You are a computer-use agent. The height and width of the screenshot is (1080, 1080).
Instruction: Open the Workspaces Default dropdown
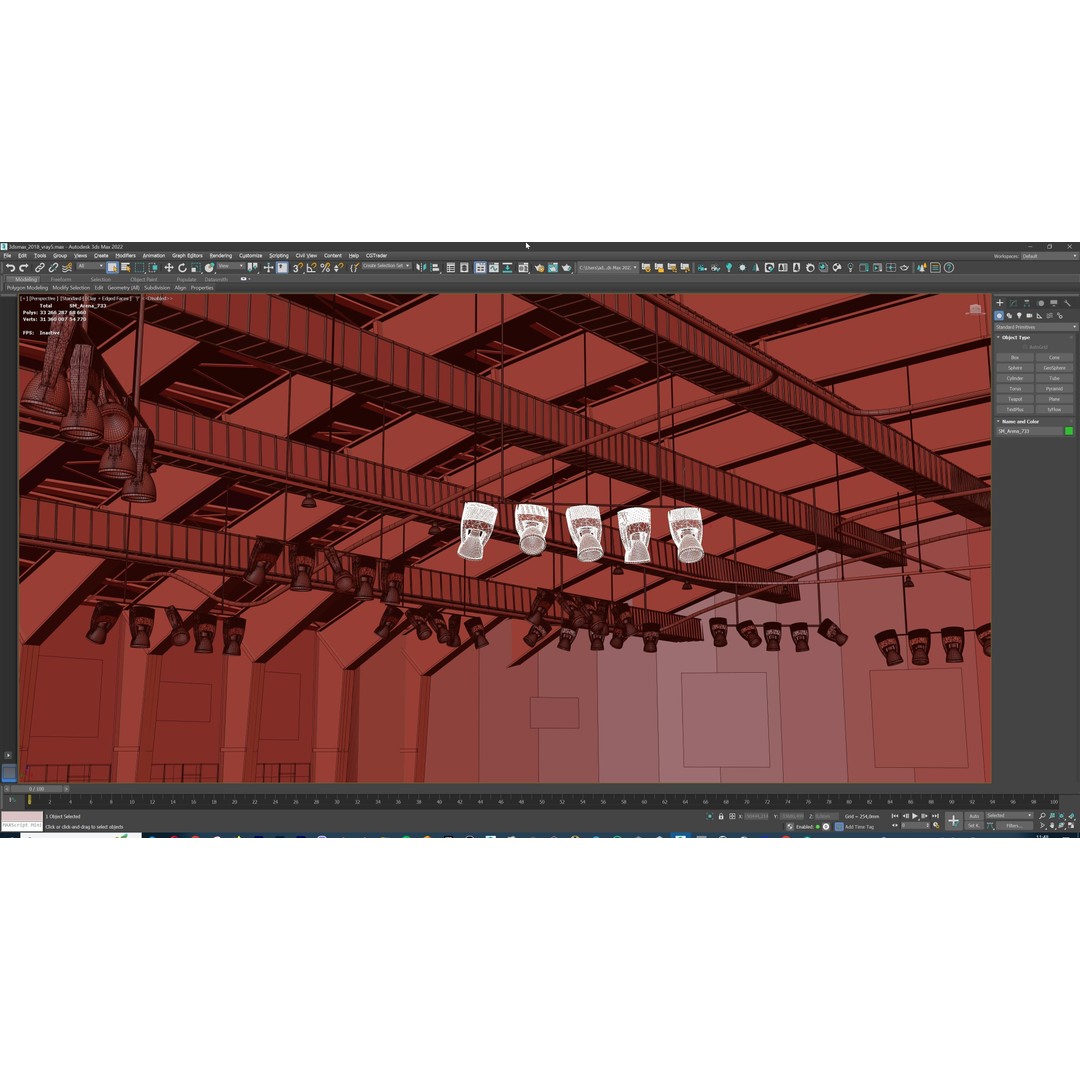click(x=1049, y=256)
